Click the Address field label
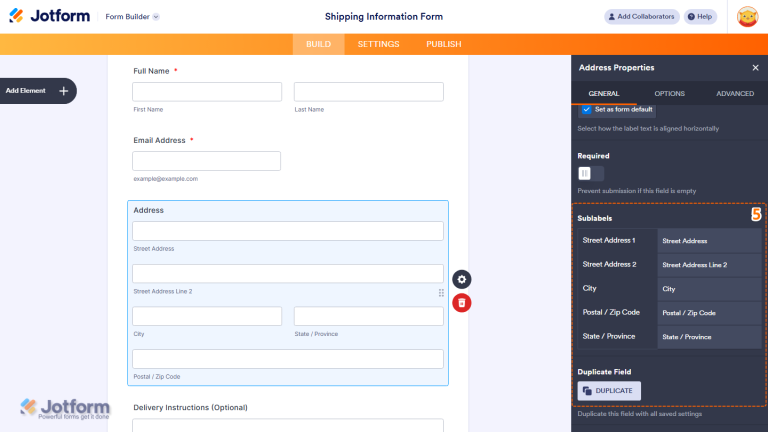This screenshot has width=768, height=432. coord(148,210)
